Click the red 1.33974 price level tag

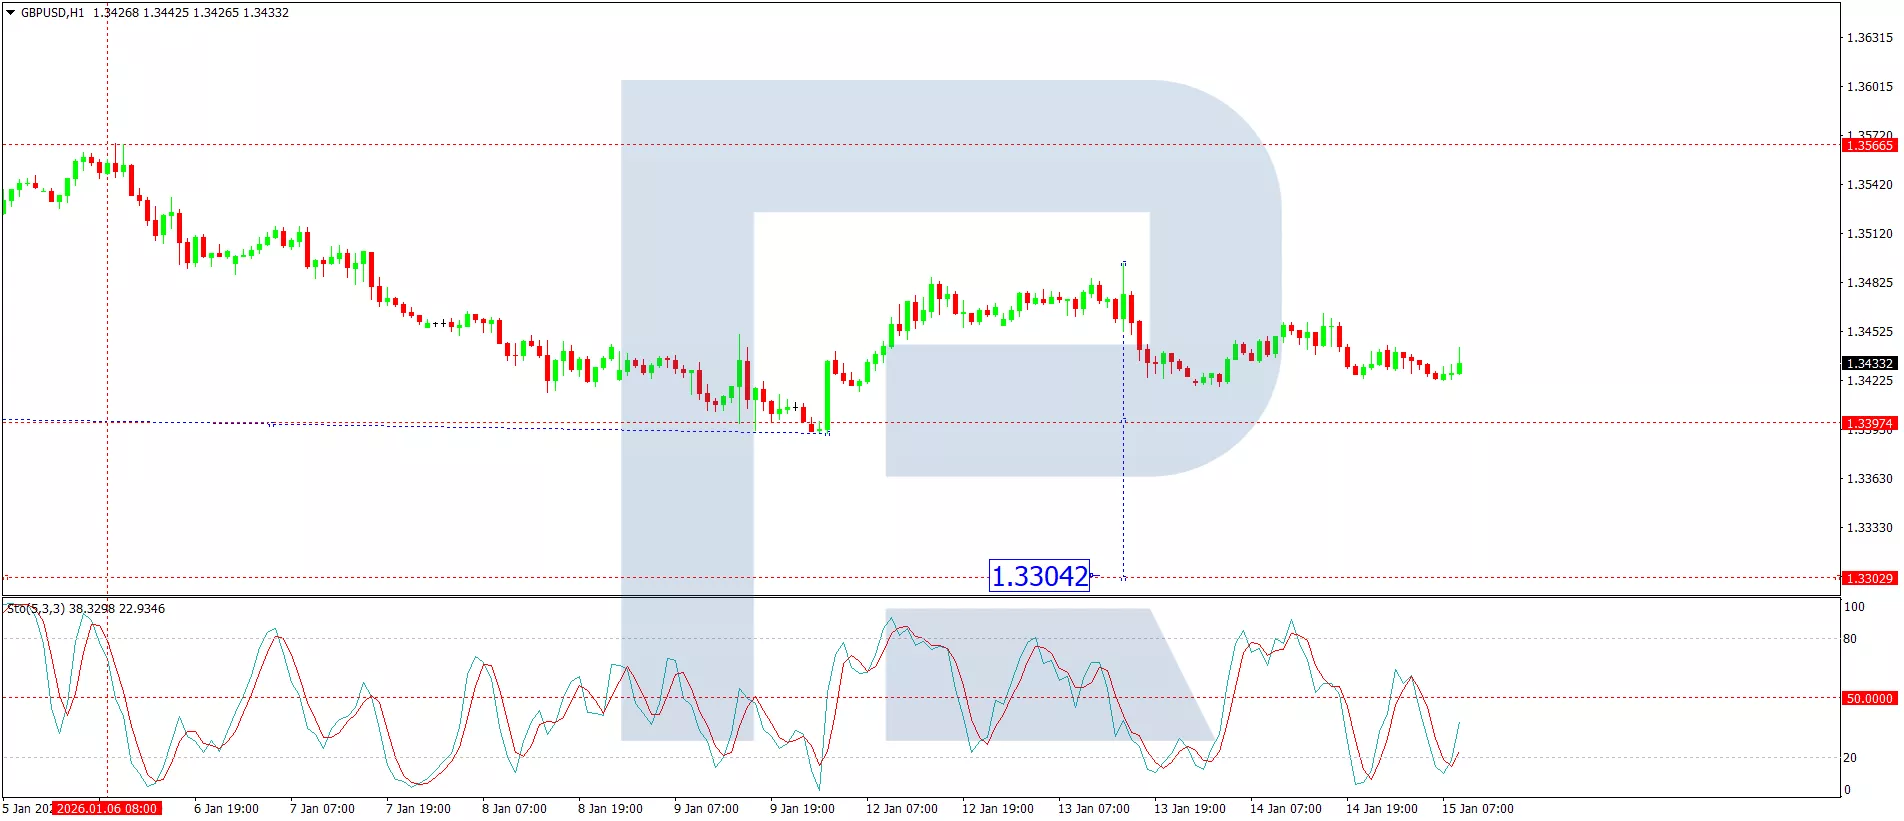click(x=1868, y=423)
